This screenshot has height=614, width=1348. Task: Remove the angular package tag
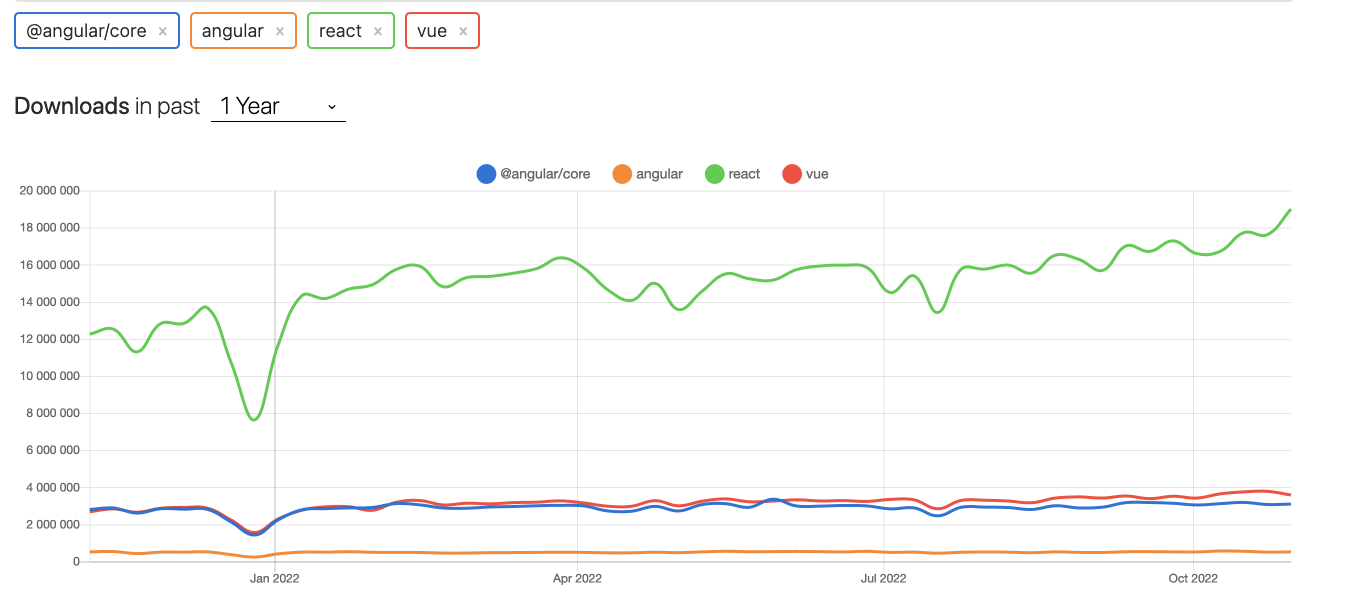click(x=279, y=31)
